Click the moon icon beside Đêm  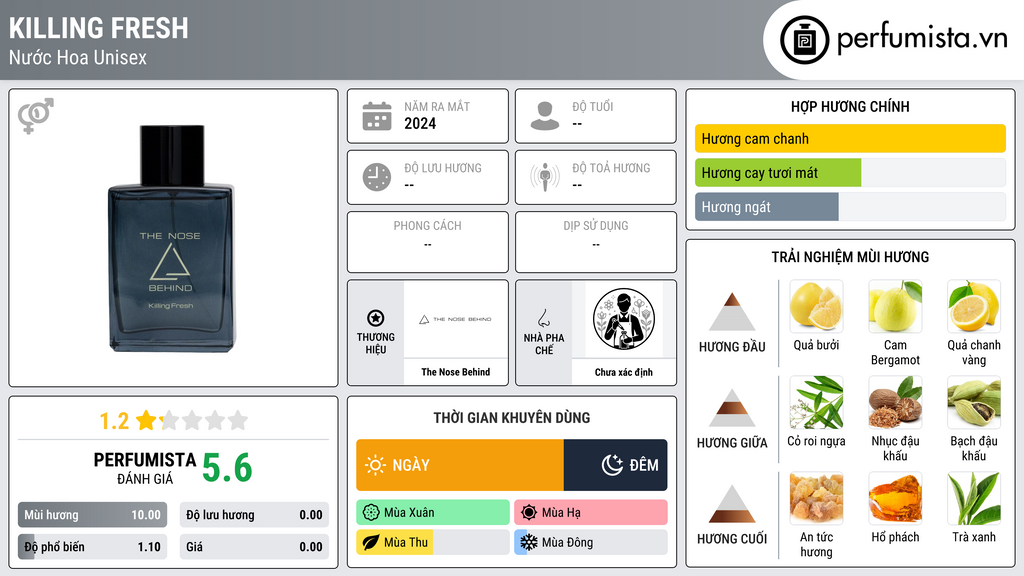click(612, 465)
